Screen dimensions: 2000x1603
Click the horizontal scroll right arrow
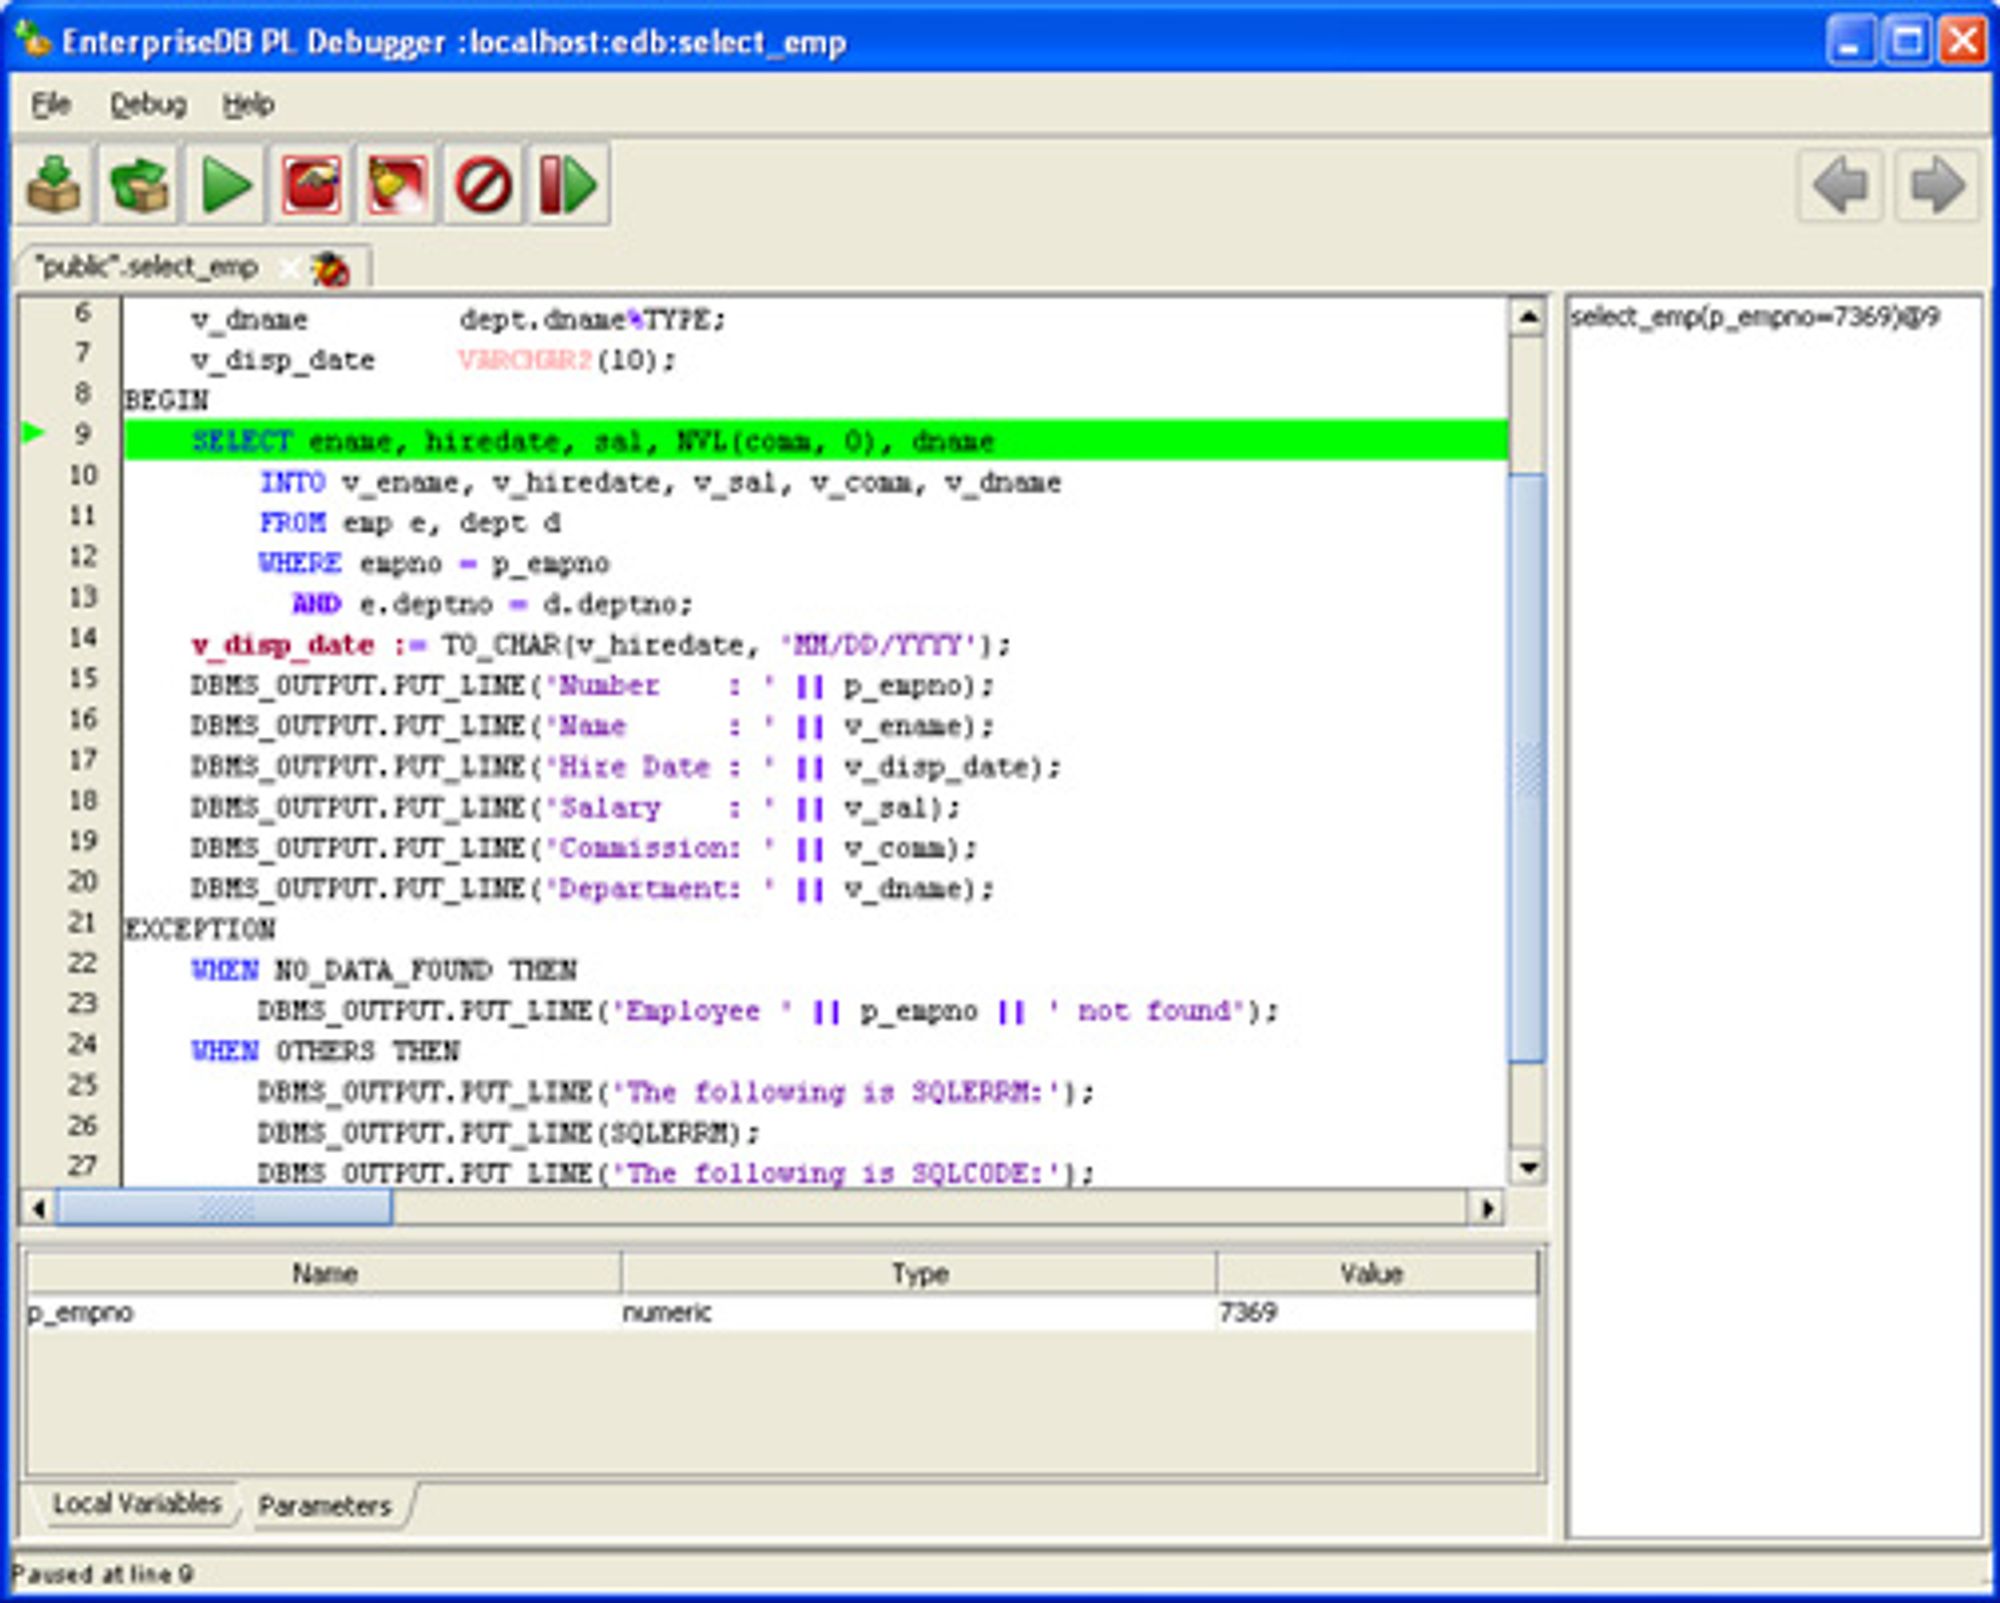[x=1487, y=1208]
